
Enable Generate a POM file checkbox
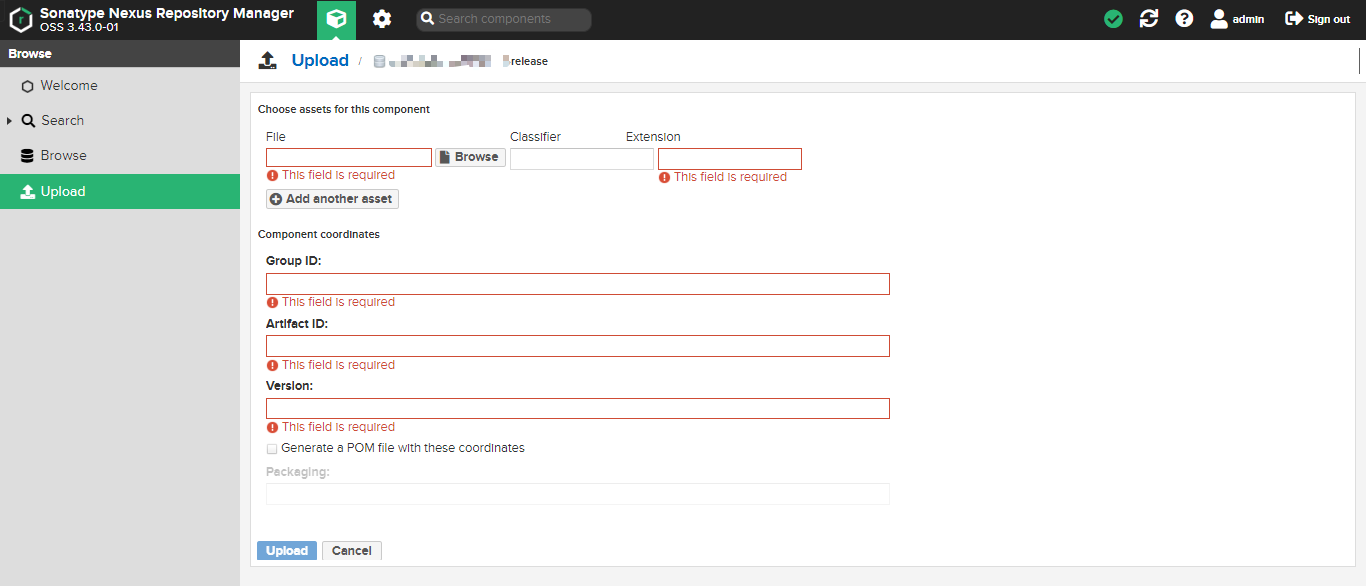pyautogui.click(x=272, y=449)
